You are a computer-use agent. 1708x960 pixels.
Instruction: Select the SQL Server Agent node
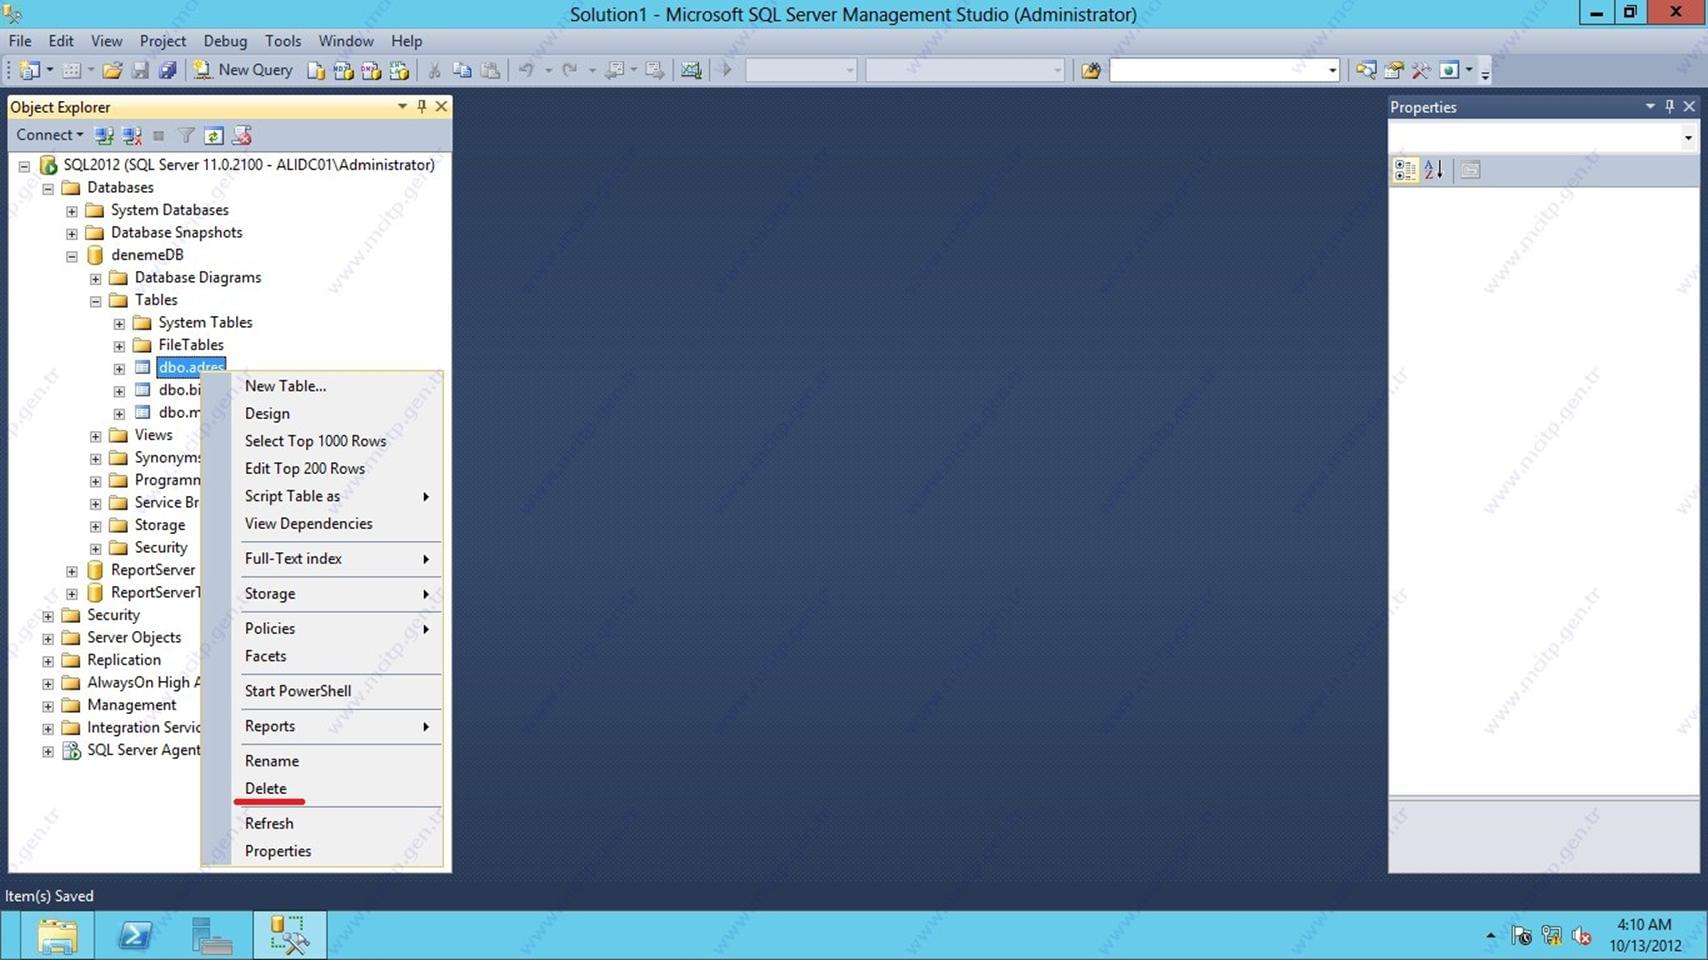pos(143,750)
